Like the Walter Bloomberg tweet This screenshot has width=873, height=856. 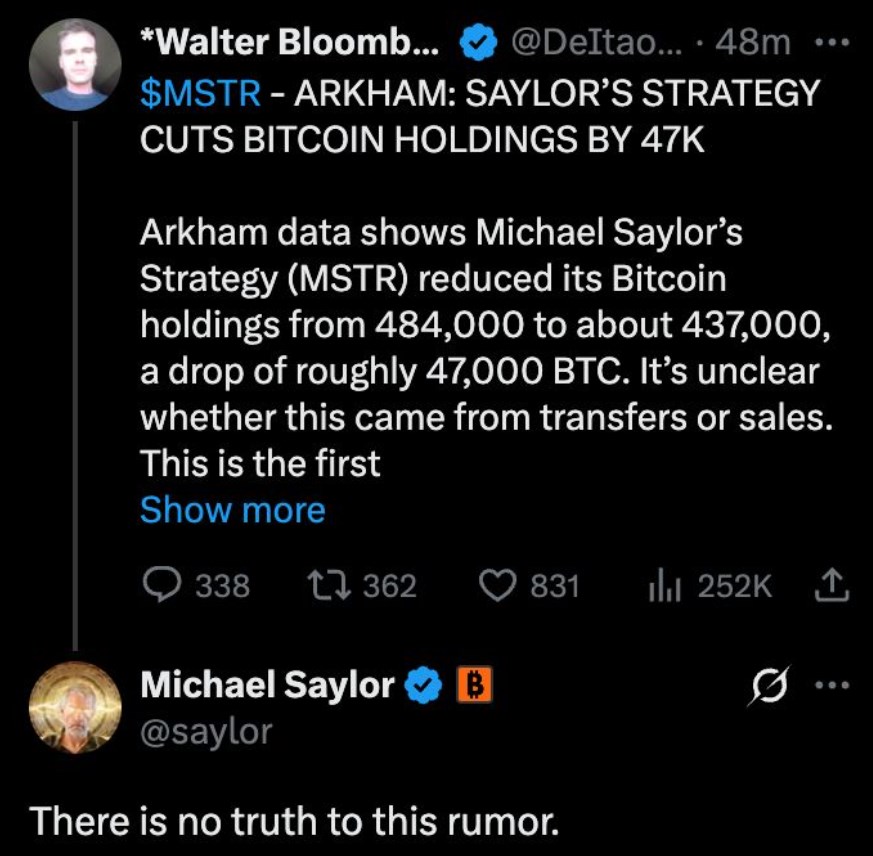tap(498, 585)
